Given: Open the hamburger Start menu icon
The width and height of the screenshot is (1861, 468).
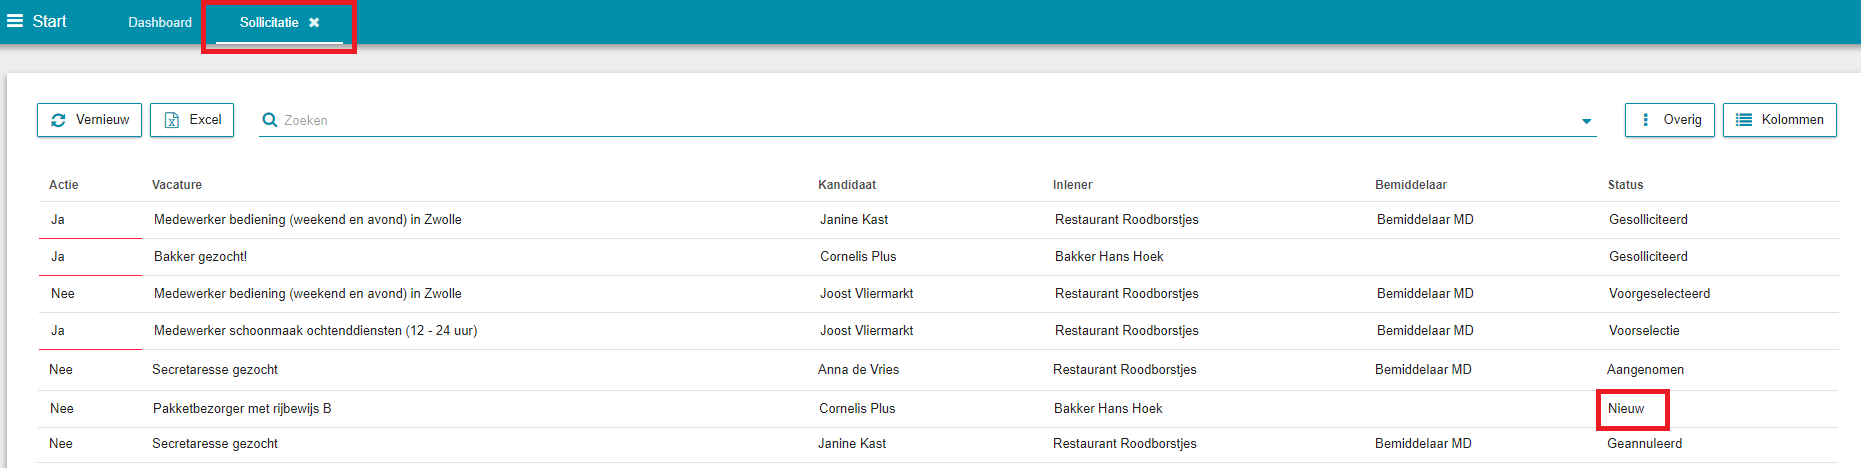Looking at the screenshot, I should point(15,21).
